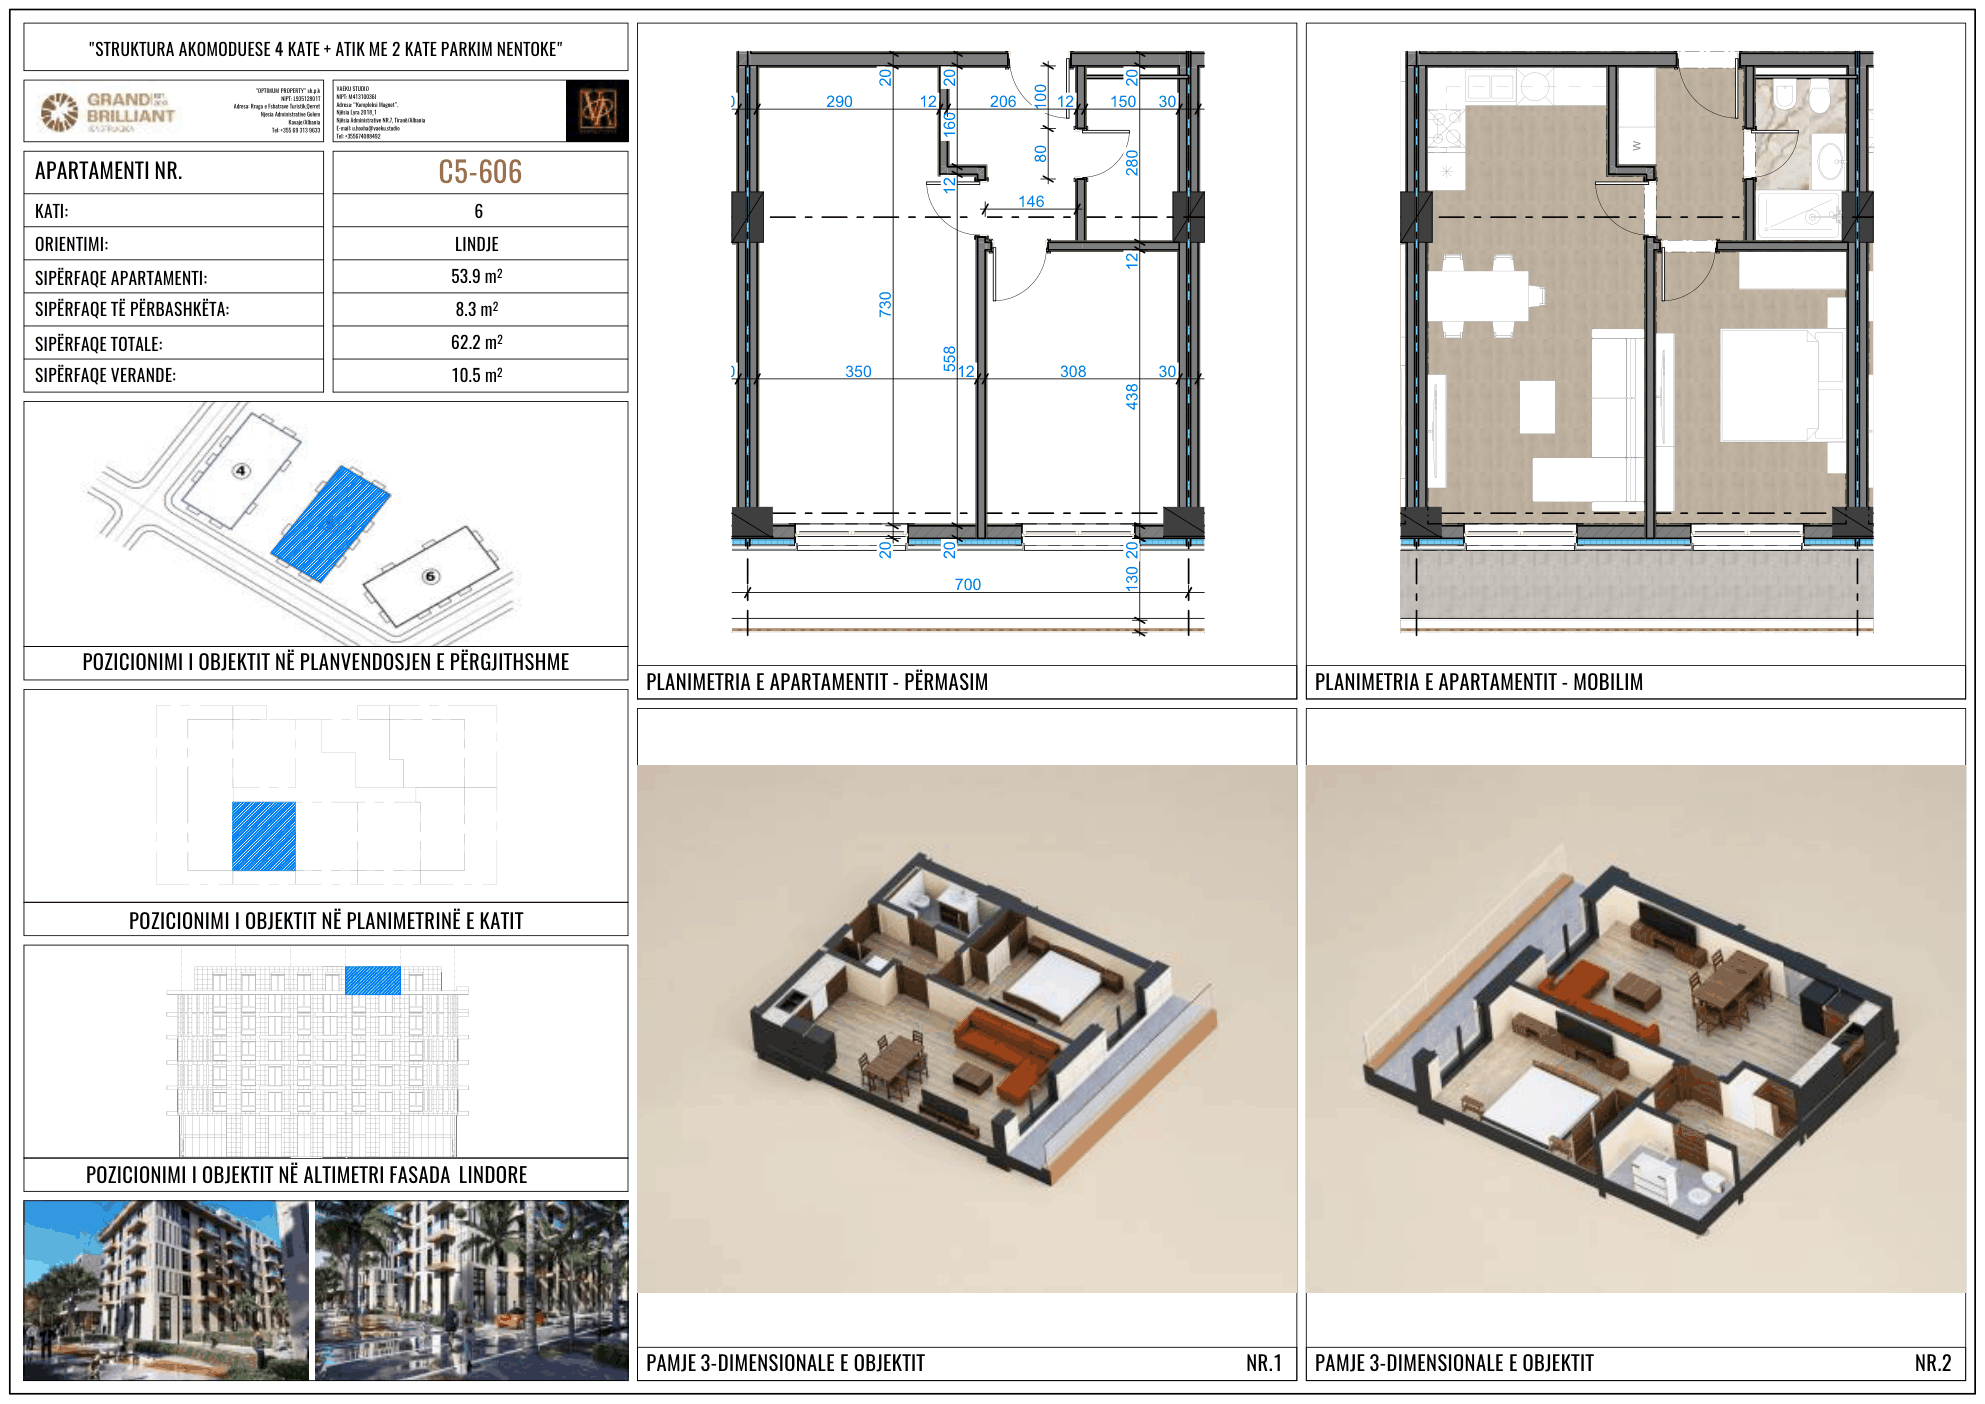
Task: Click the 10.5 m² veranda area value
Action: point(477,375)
